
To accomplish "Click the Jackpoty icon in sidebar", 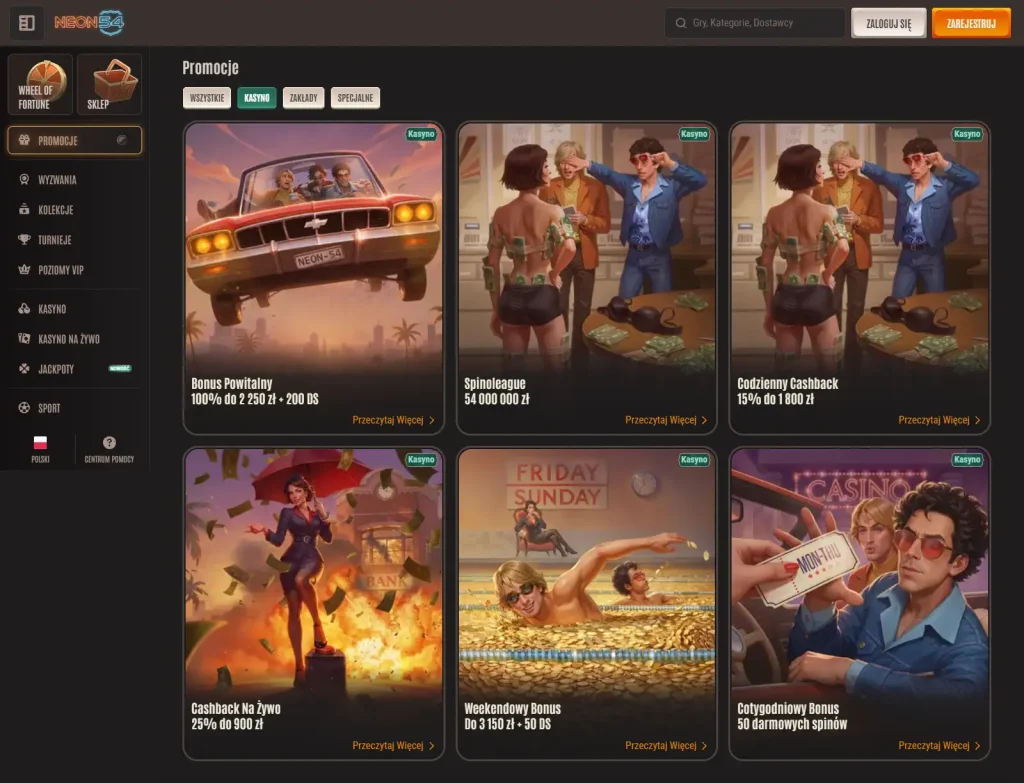I will click(24, 369).
